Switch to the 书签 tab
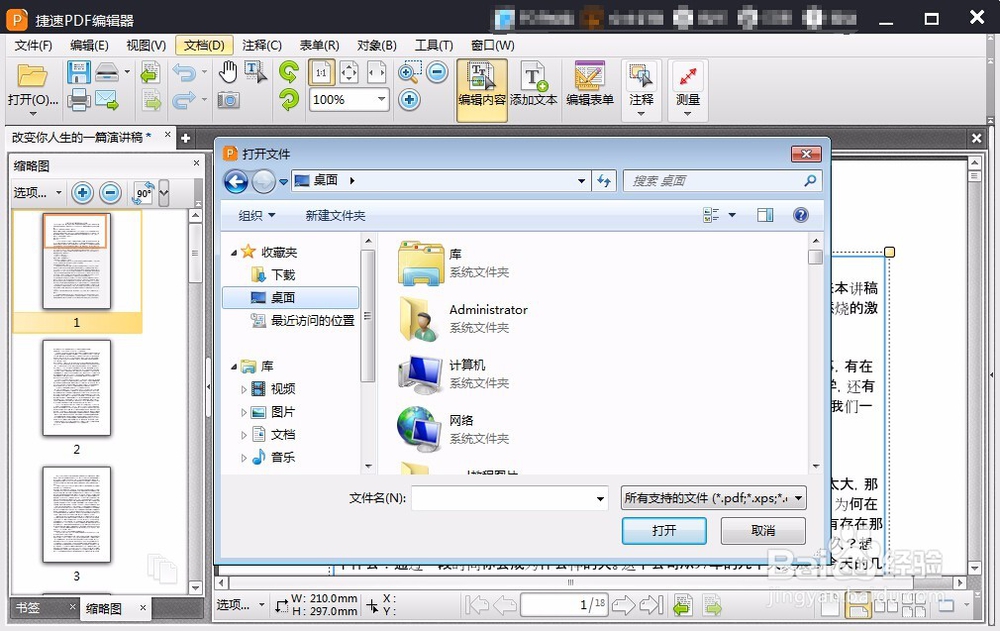The image size is (1000, 631). (26, 606)
